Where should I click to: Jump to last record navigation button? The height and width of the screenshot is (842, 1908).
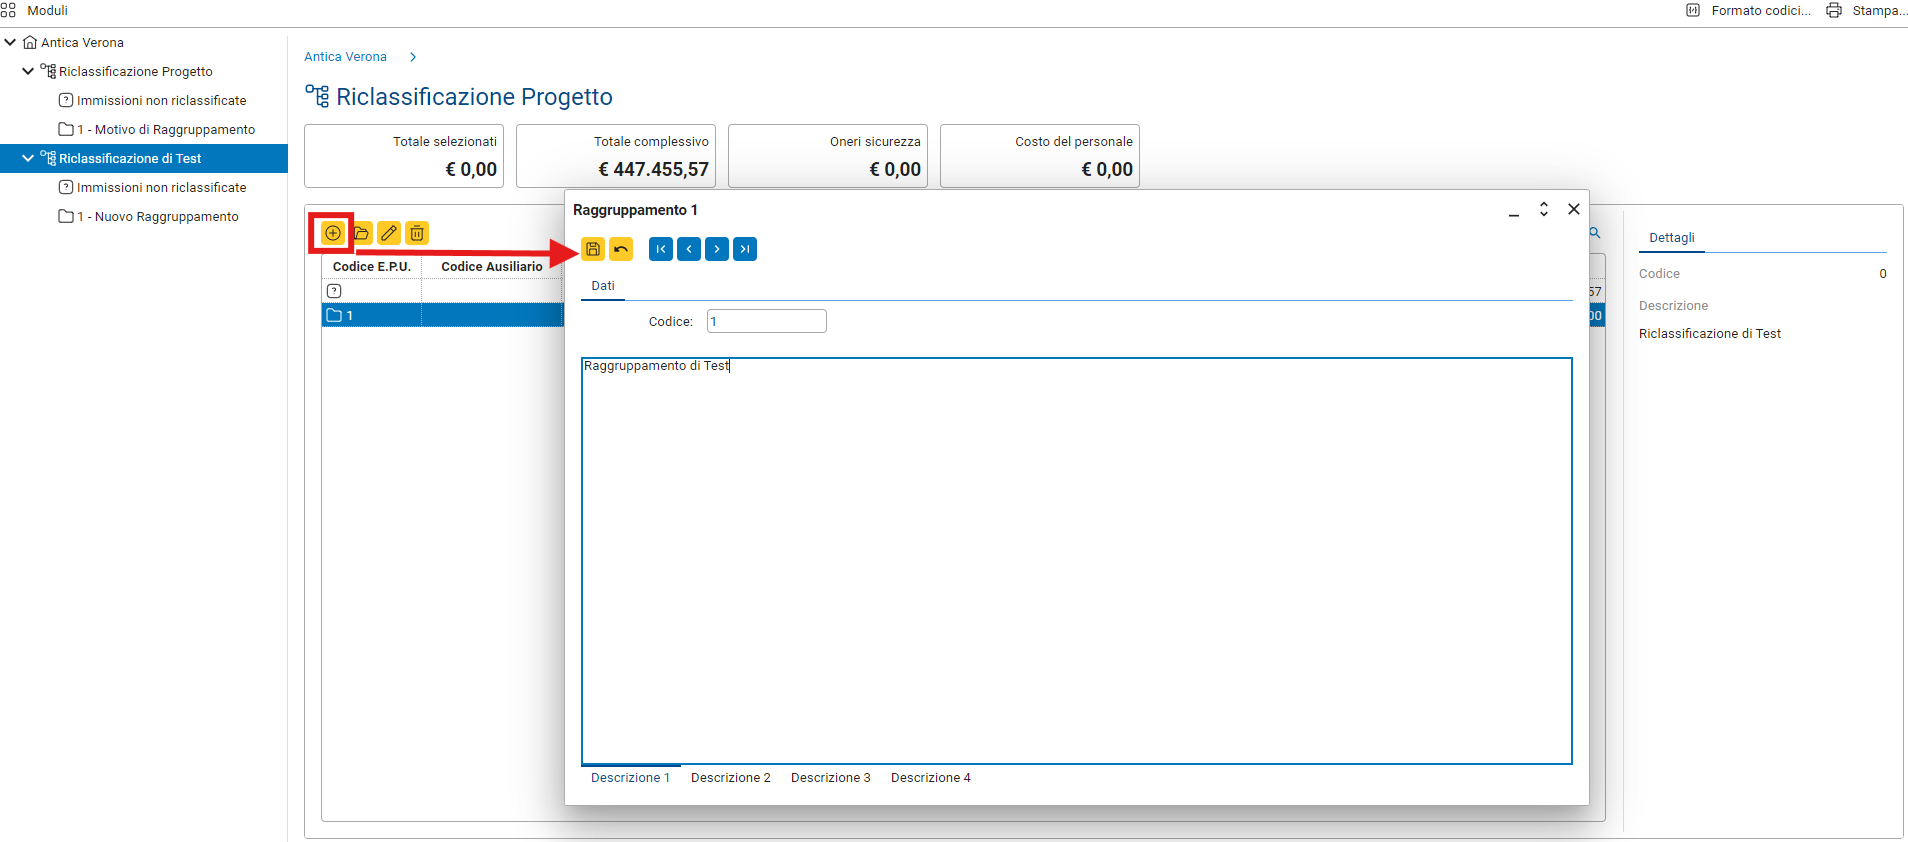point(745,249)
